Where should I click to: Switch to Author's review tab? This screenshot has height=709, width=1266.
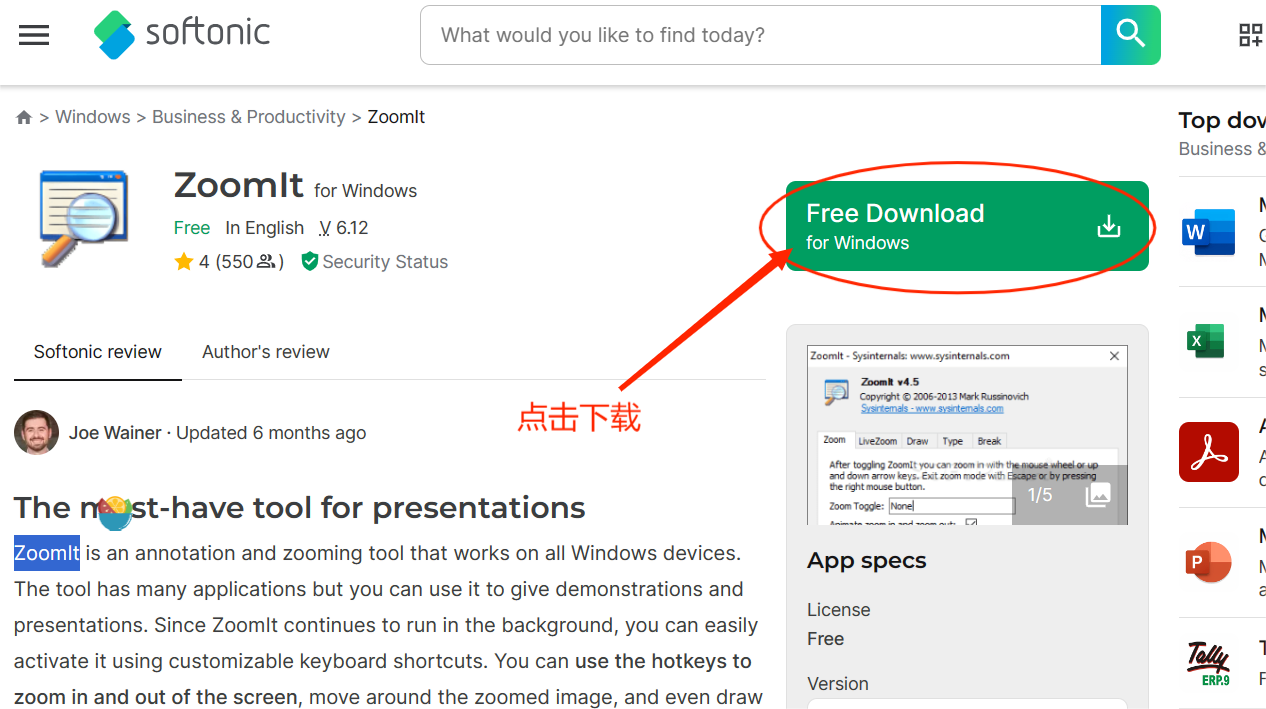pyautogui.click(x=266, y=352)
